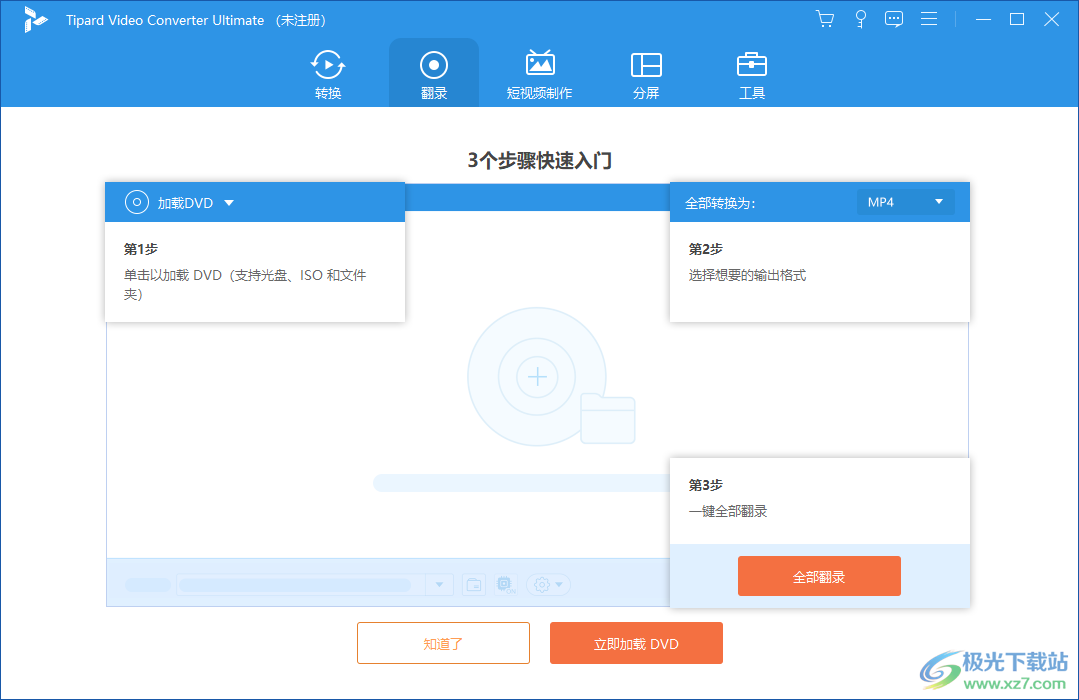This screenshot has height=700, width=1079.
Task: Open the output folder icon in bottom toolbar
Action: tap(474, 584)
